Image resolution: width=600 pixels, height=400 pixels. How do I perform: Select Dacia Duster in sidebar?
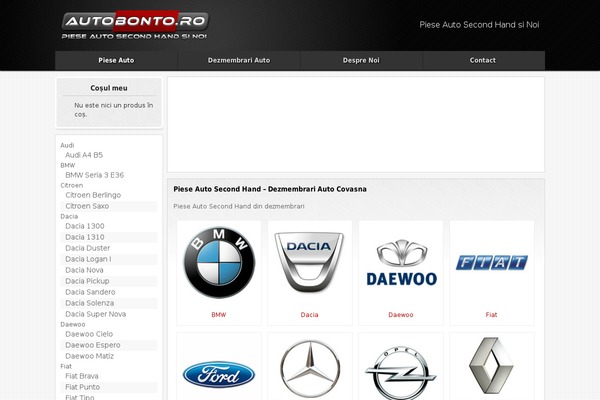[88, 248]
